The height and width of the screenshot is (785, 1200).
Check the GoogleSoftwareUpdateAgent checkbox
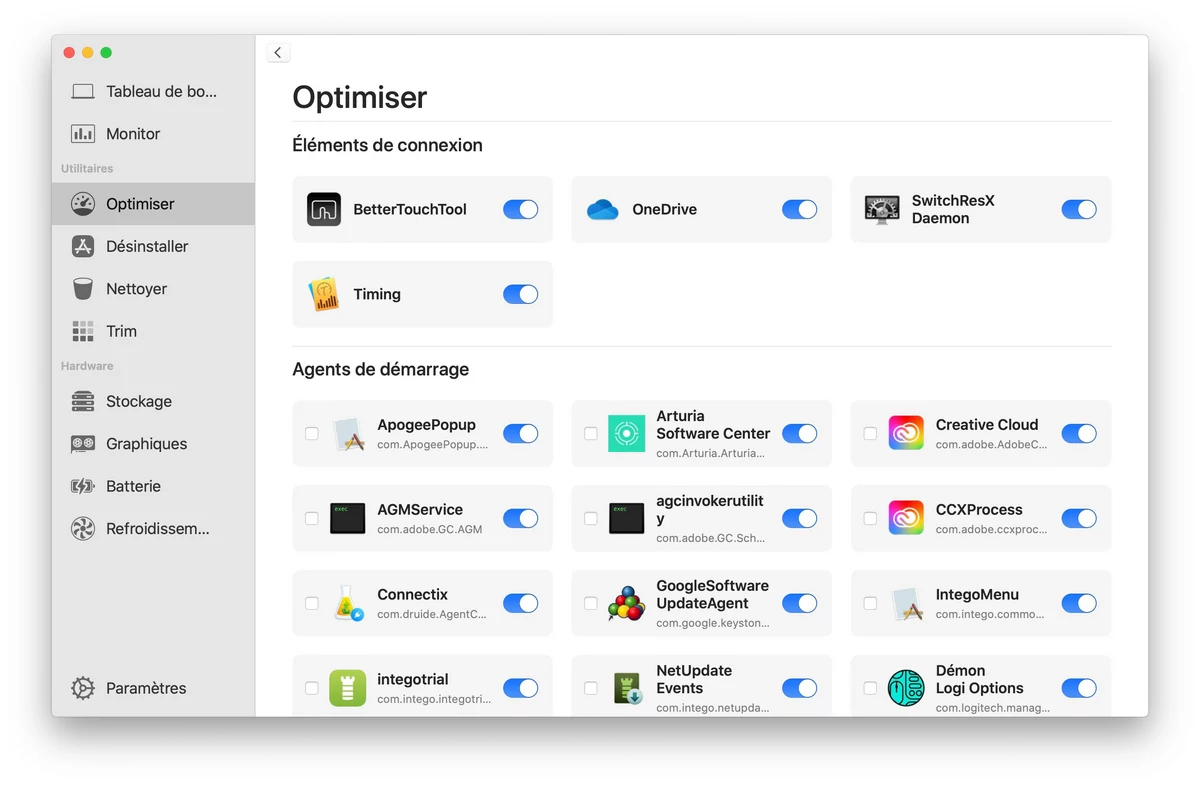591,603
